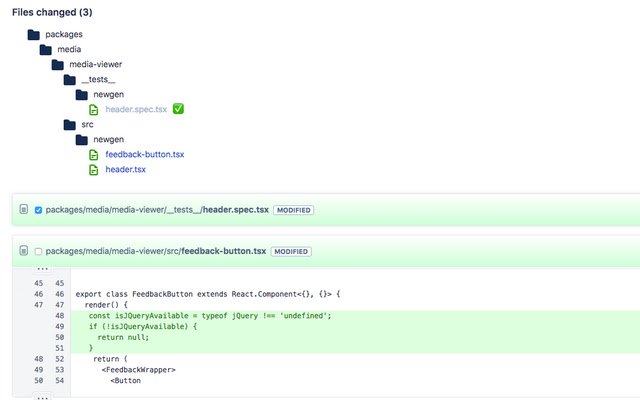The width and height of the screenshot is (640, 400).
Task: Click new line number 51 in gutter
Action: (x=60, y=348)
